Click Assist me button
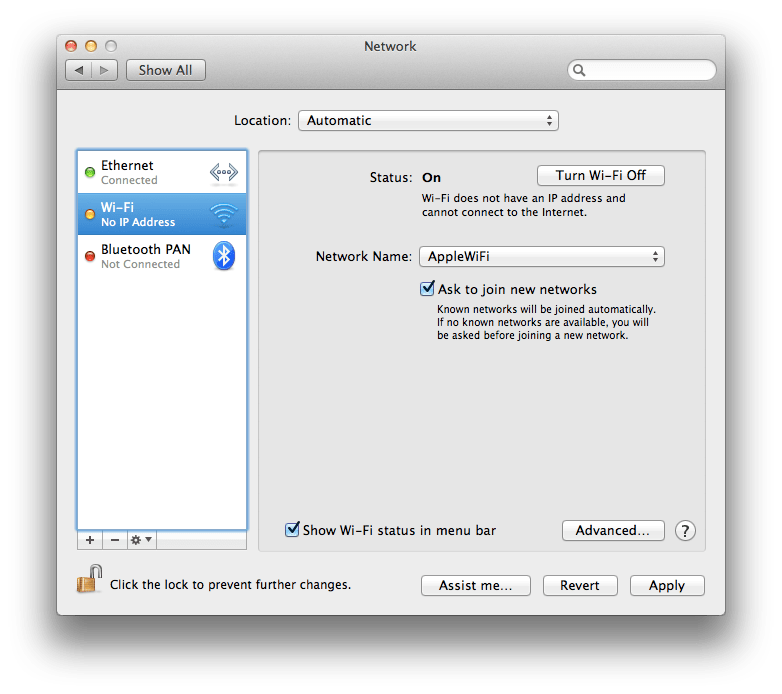This screenshot has width=782, height=694. coord(475,585)
